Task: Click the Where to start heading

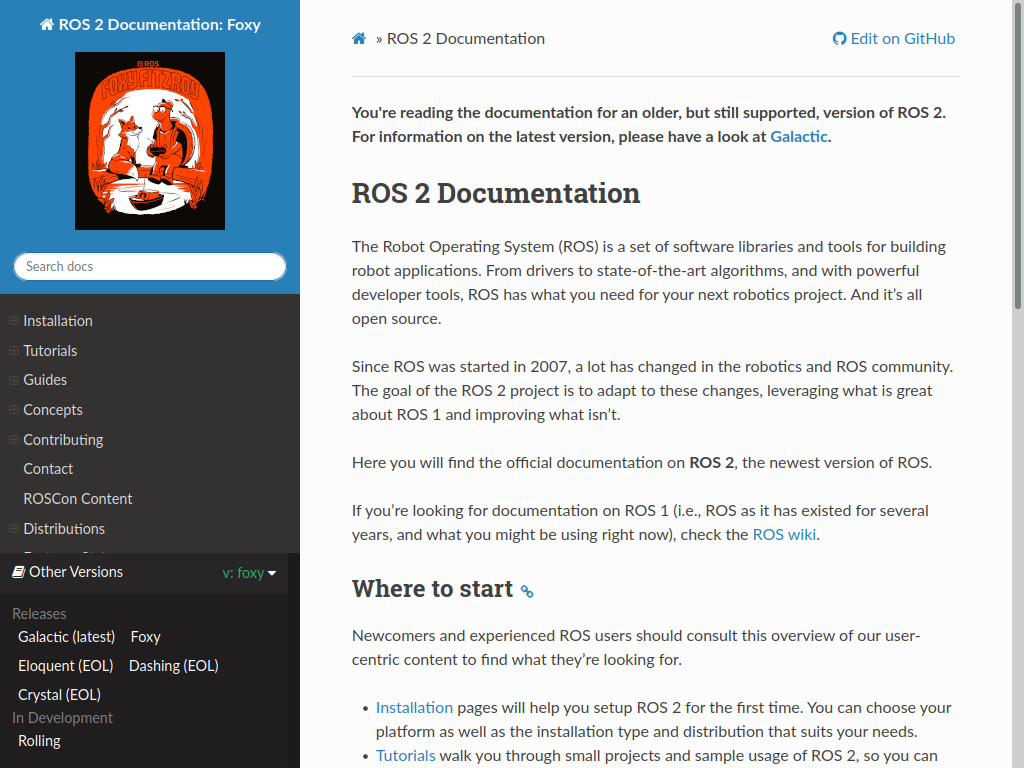Action: point(432,589)
